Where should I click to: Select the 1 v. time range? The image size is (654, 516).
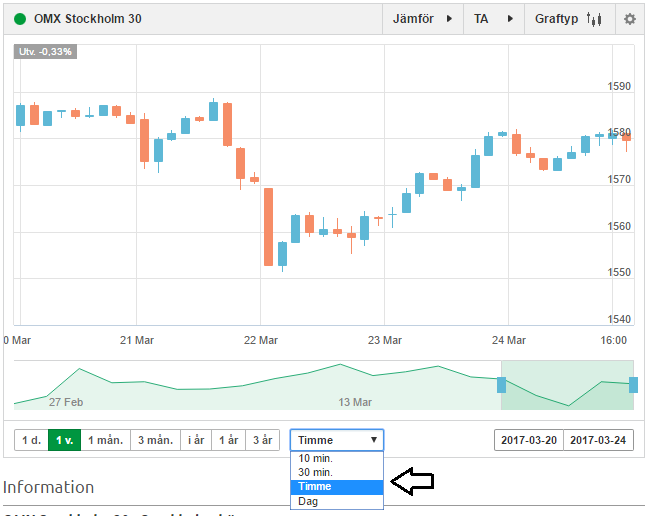pos(64,440)
